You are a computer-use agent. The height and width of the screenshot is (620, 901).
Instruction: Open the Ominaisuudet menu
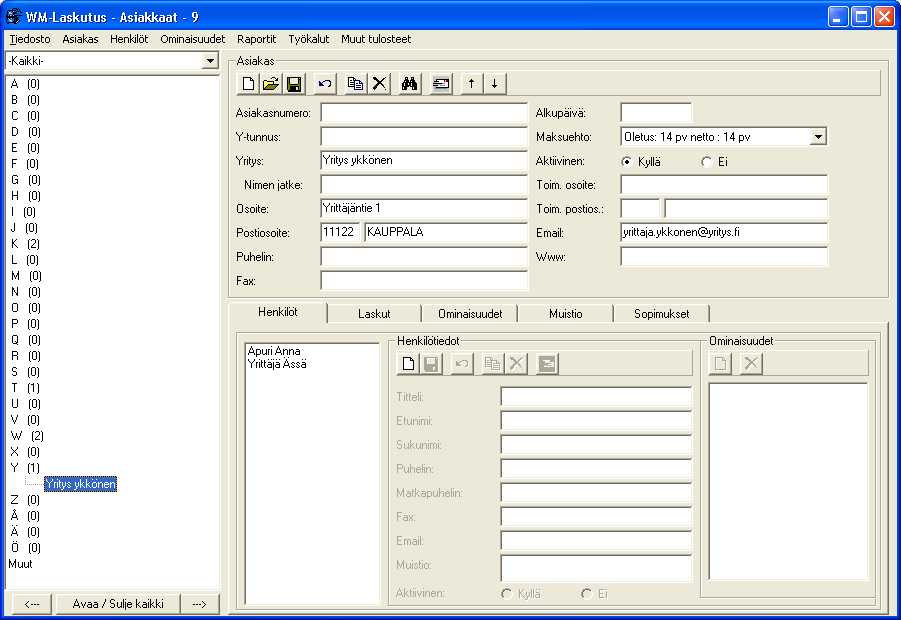point(192,39)
